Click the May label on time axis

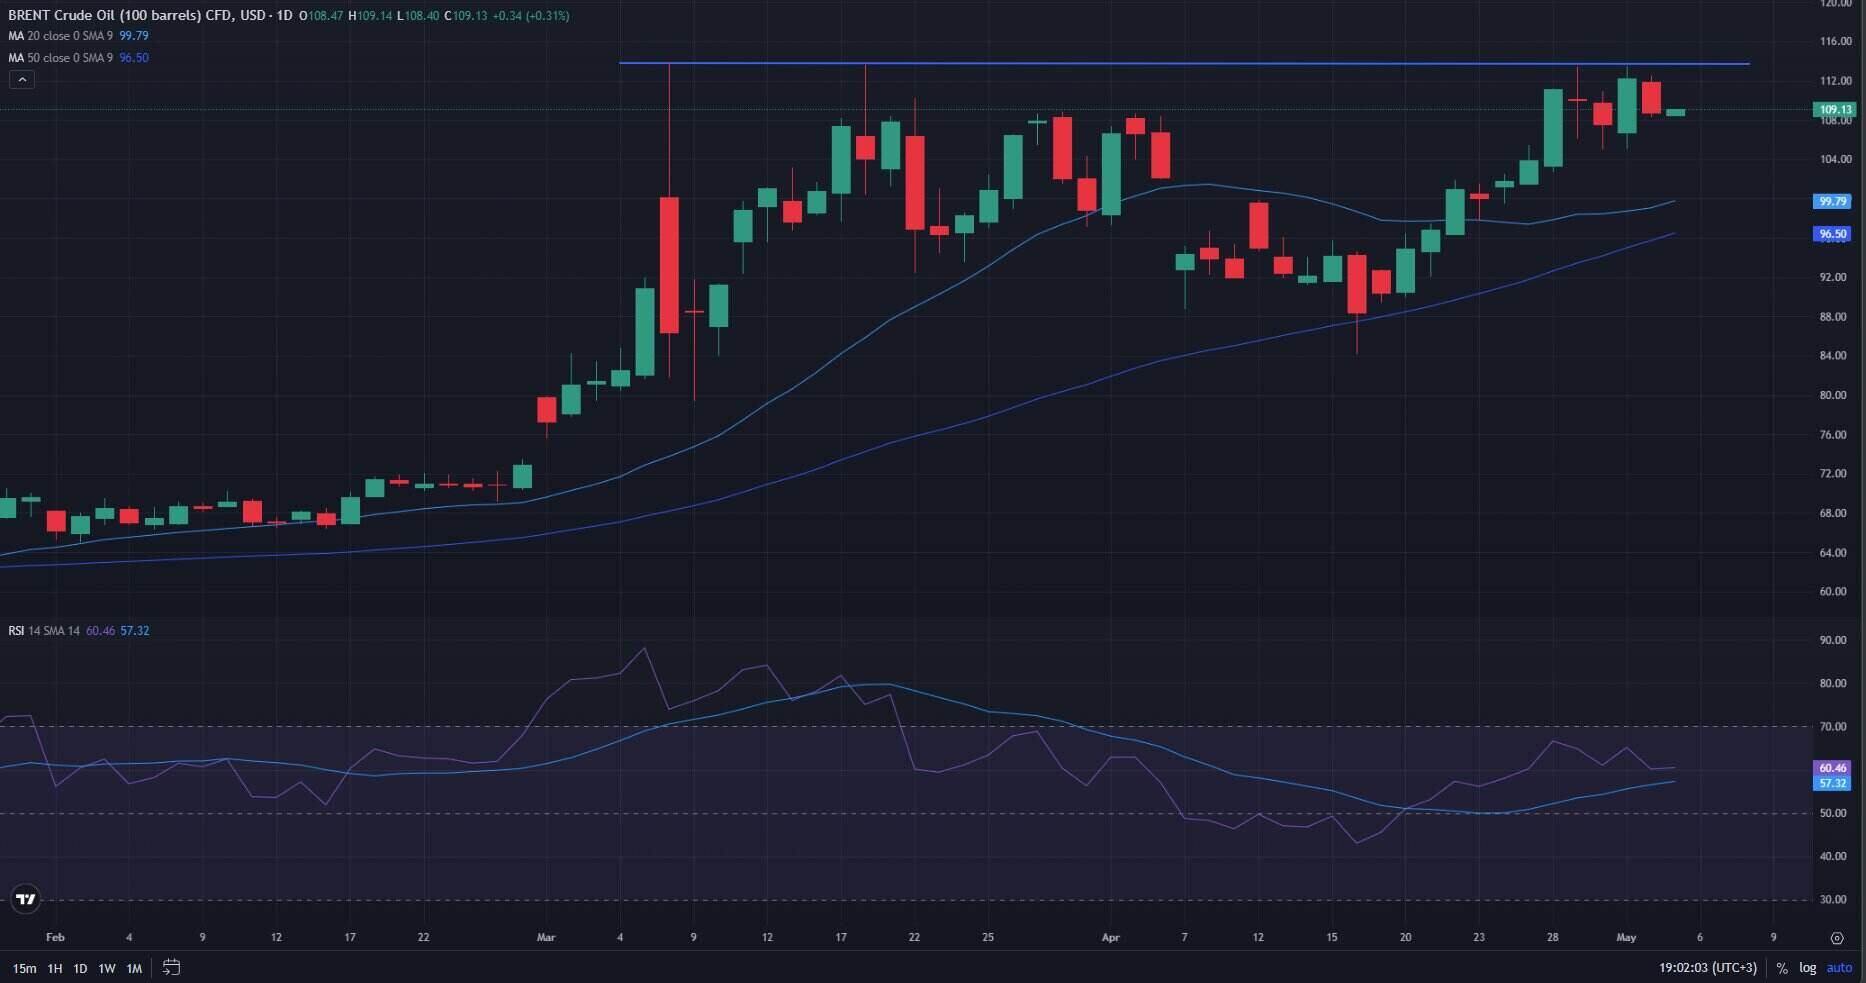(1626, 938)
